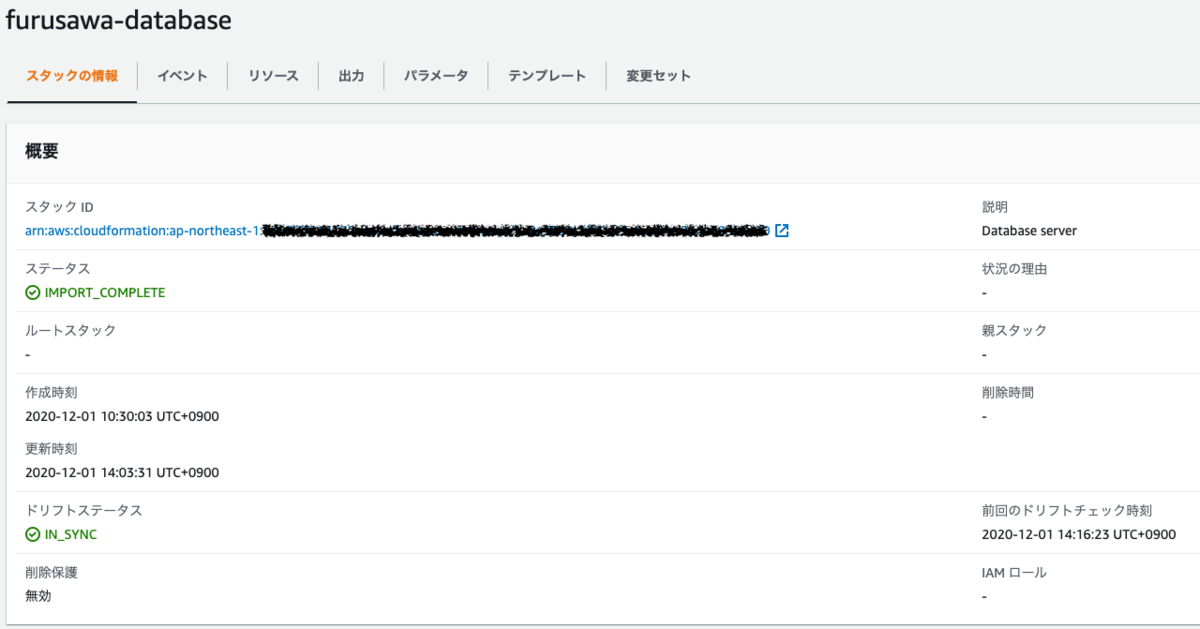Click the 説明 label
Image resolution: width=1200 pixels, height=629 pixels.
point(995,207)
